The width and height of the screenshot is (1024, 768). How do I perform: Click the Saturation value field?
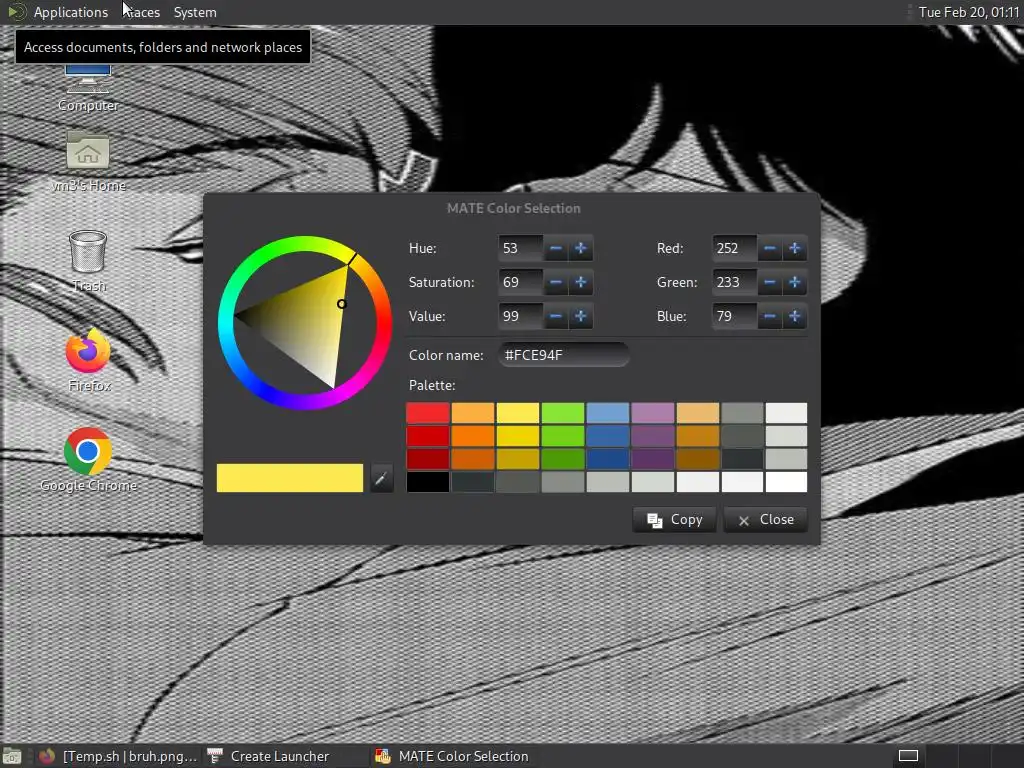coord(520,282)
